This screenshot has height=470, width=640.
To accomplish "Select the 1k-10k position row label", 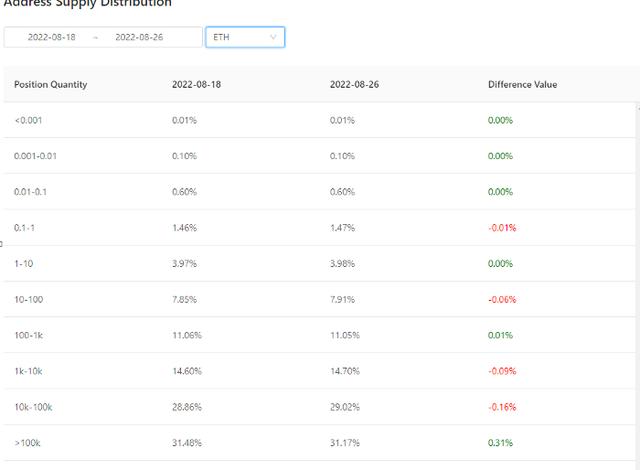I will pyautogui.click(x=29, y=371).
